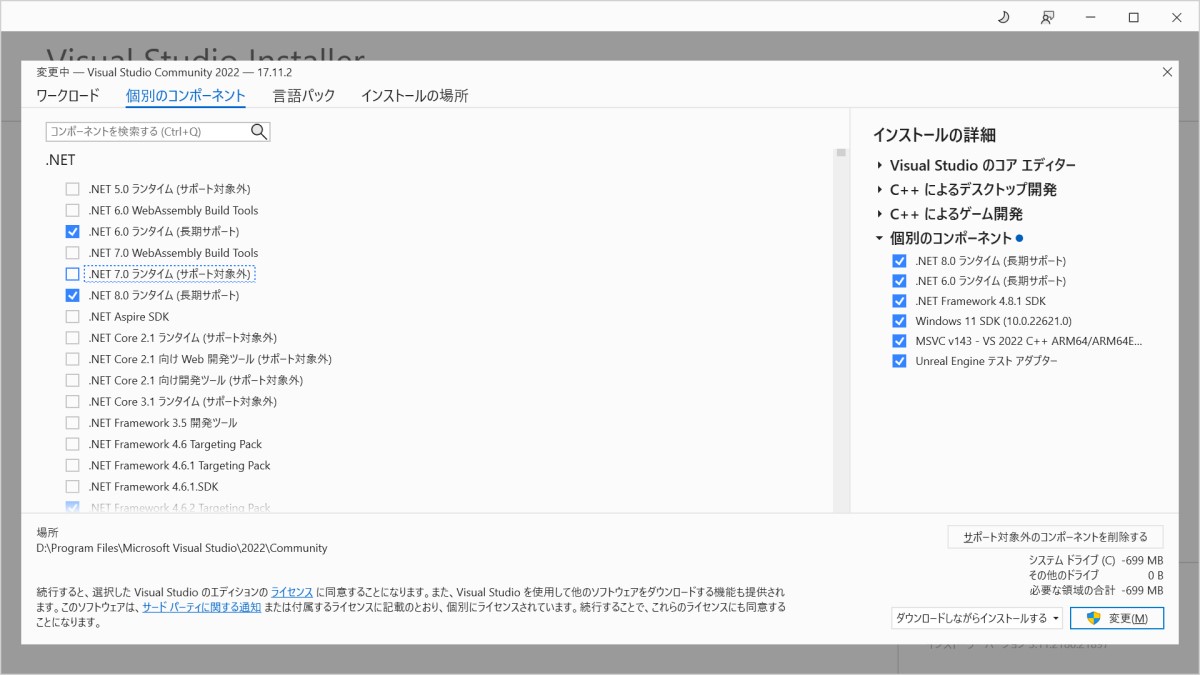This screenshot has width=1200, height=675.
Task: Click the .NET category heading in the list
Action: [x=60, y=160]
